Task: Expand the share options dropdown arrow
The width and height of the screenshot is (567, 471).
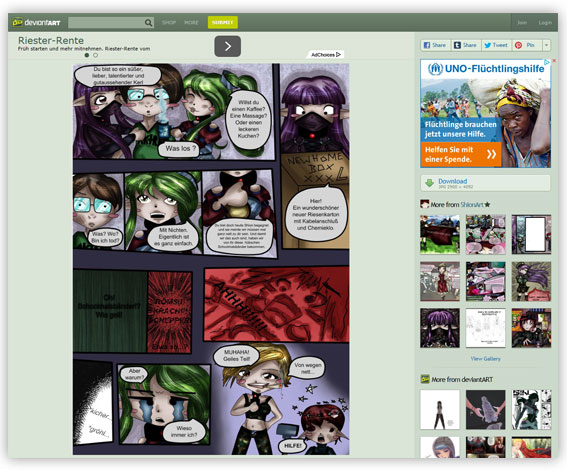Action: click(x=546, y=45)
